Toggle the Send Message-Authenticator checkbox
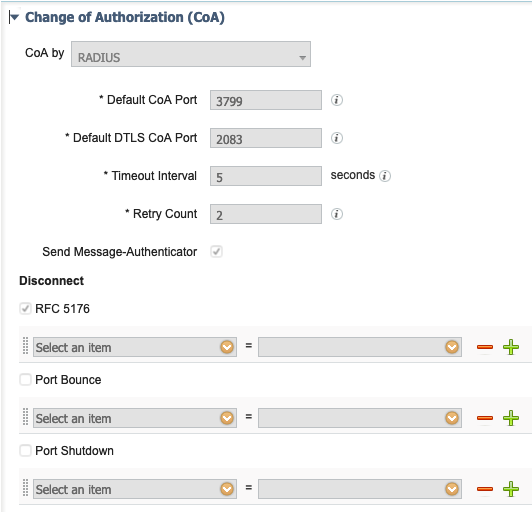The height and width of the screenshot is (512, 532). coord(216,252)
